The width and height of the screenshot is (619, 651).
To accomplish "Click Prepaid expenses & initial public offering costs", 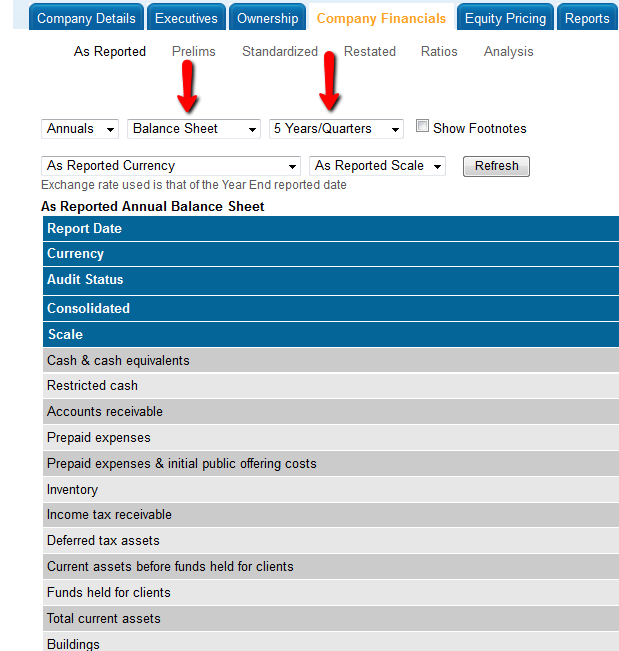I will pyautogui.click(x=331, y=464).
